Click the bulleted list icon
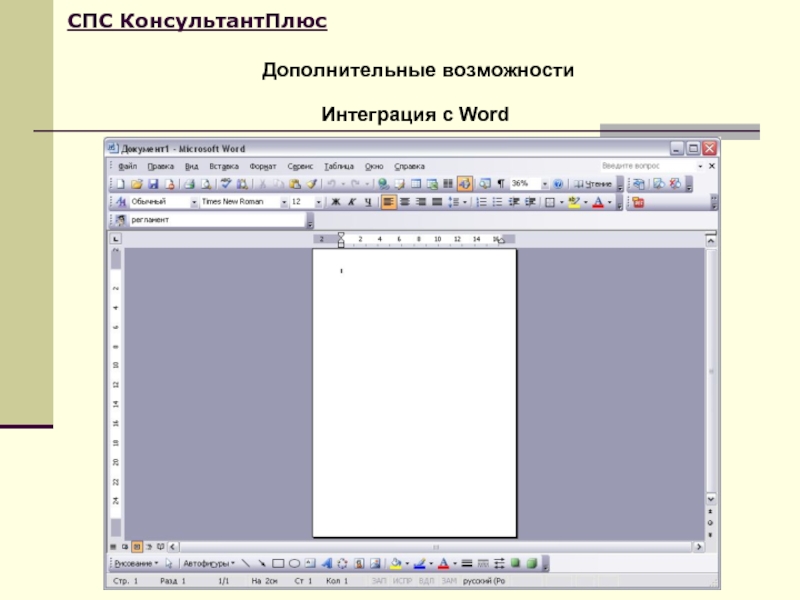 [497, 202]
